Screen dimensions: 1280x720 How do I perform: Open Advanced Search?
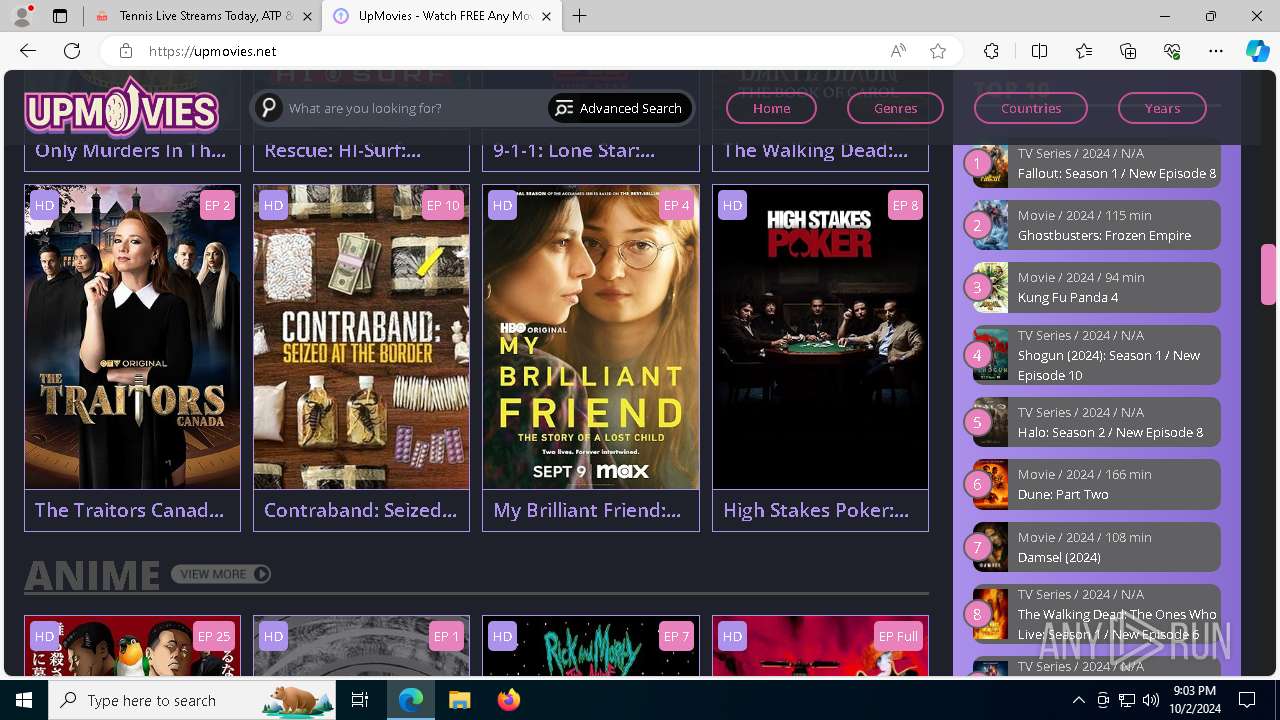pos(619,108)
